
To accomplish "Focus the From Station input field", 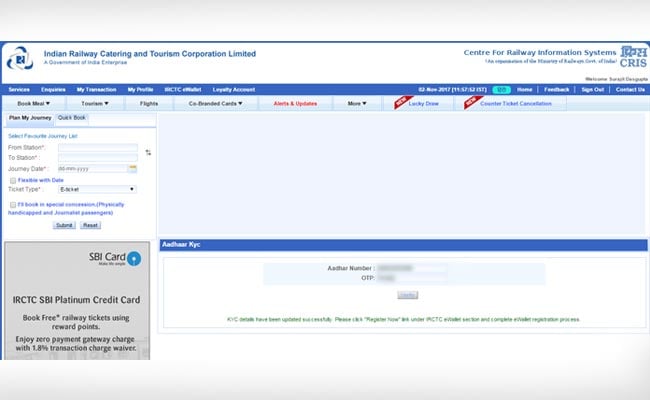I will click(x=98, y=148).
